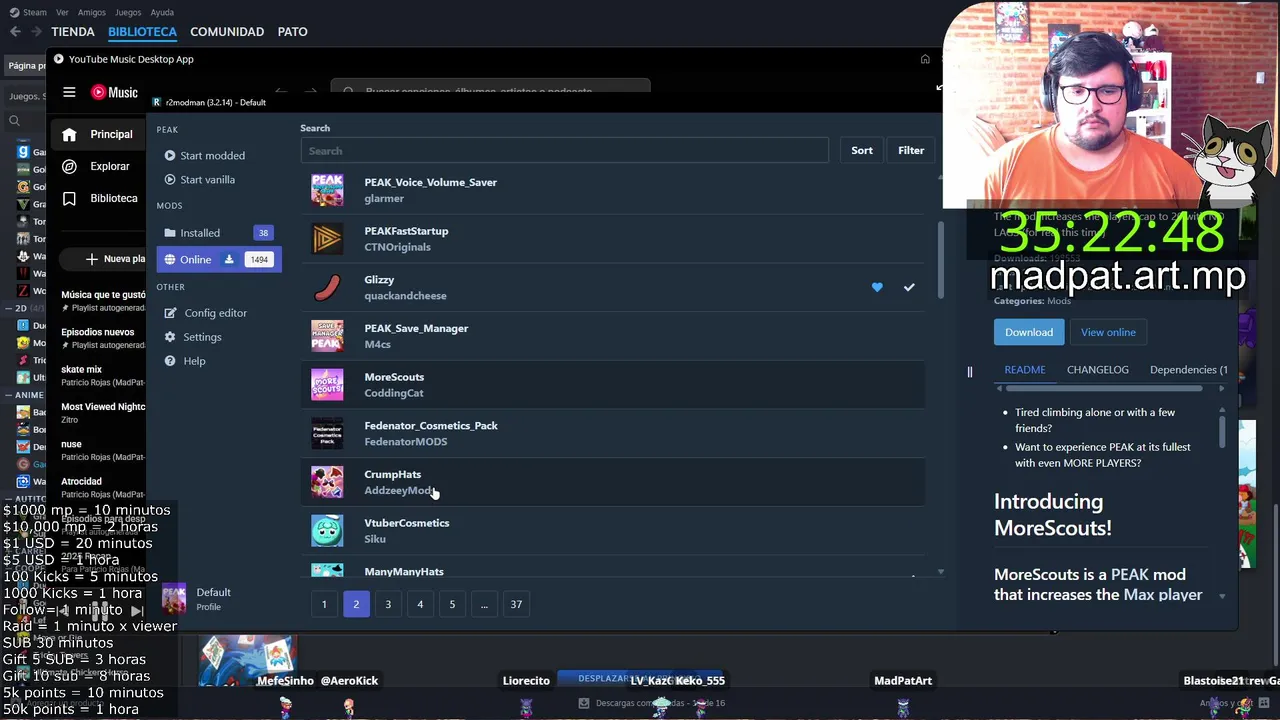Open Biblioteca in YouTube Music
1280x720 pixels.
pyautogui.click(x=99, y=198)
